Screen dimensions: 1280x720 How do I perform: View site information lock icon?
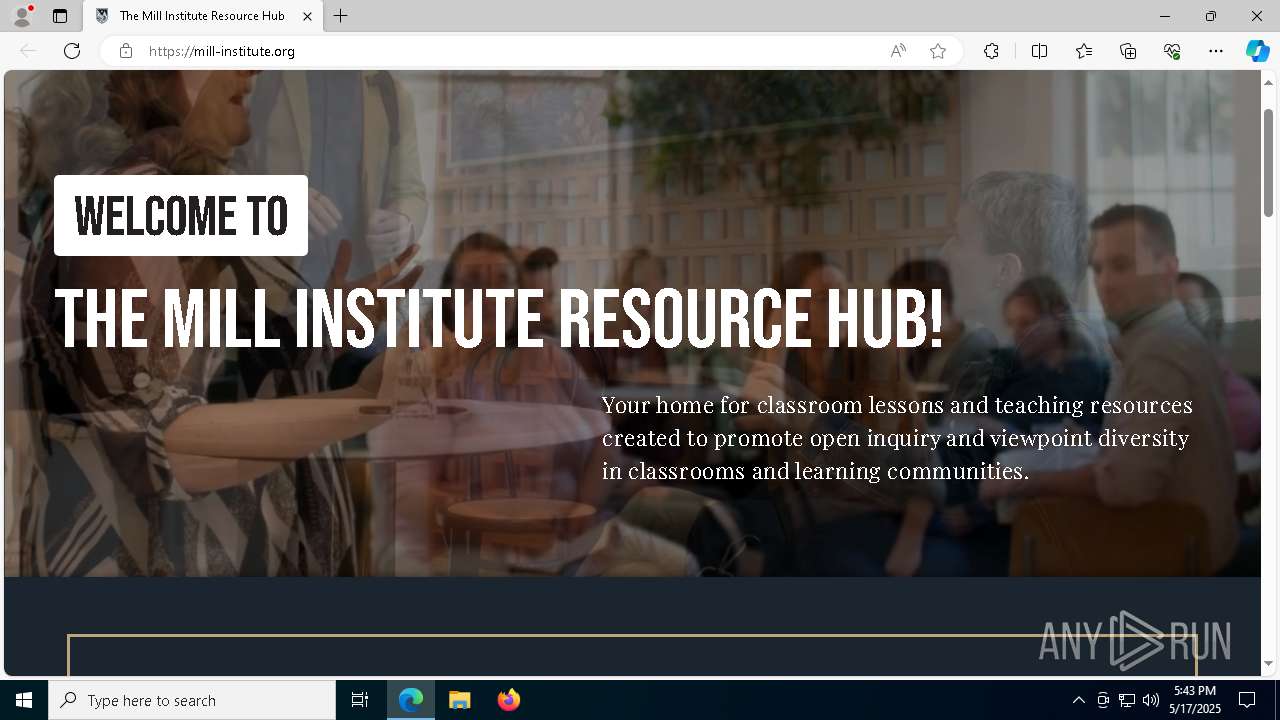[x=126, y=51]
